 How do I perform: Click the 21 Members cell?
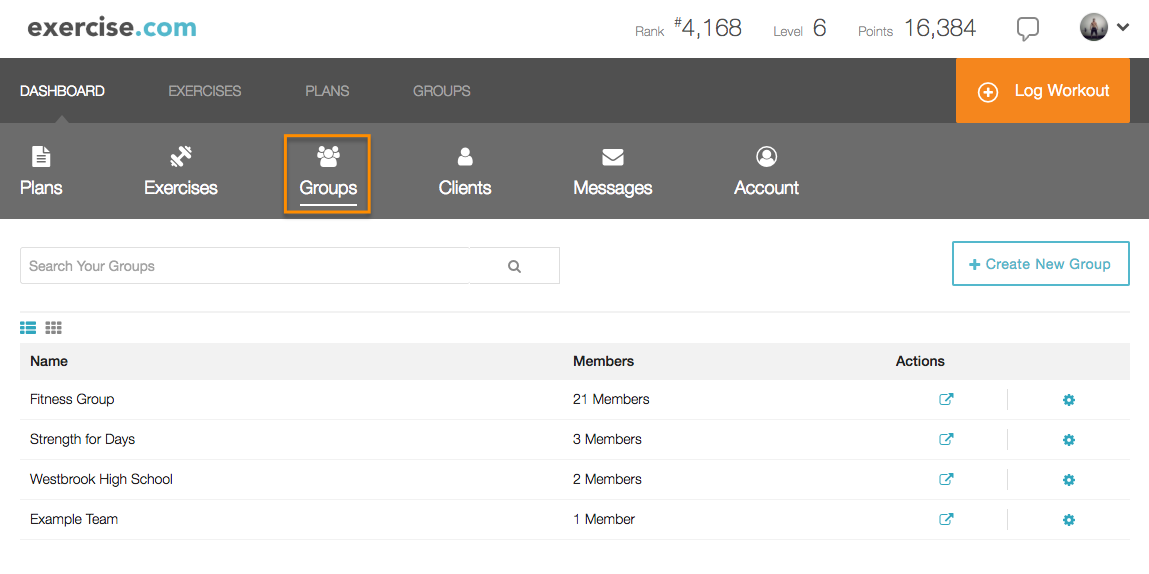(611, 400)
